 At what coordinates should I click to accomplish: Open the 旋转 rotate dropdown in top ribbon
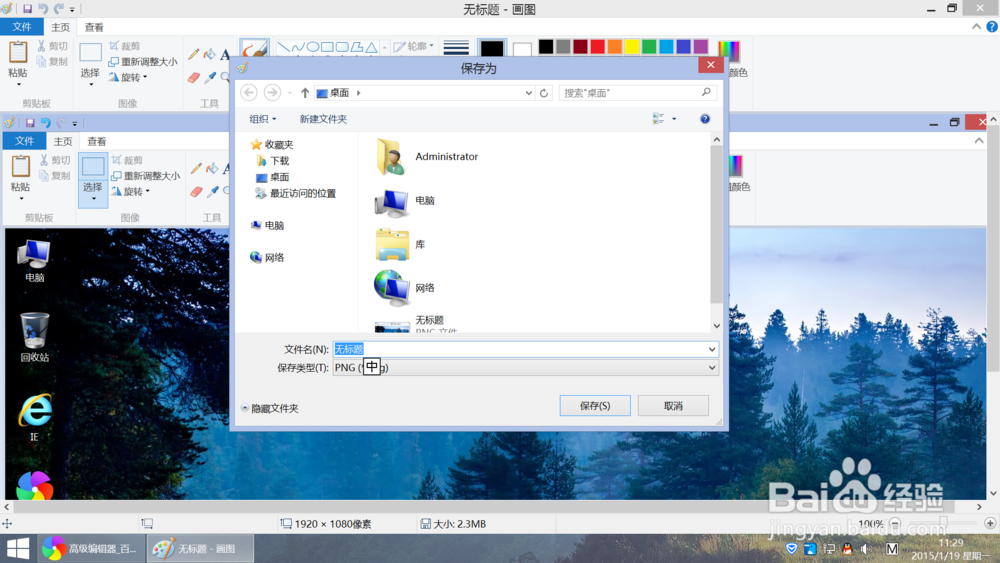point(128,77)
